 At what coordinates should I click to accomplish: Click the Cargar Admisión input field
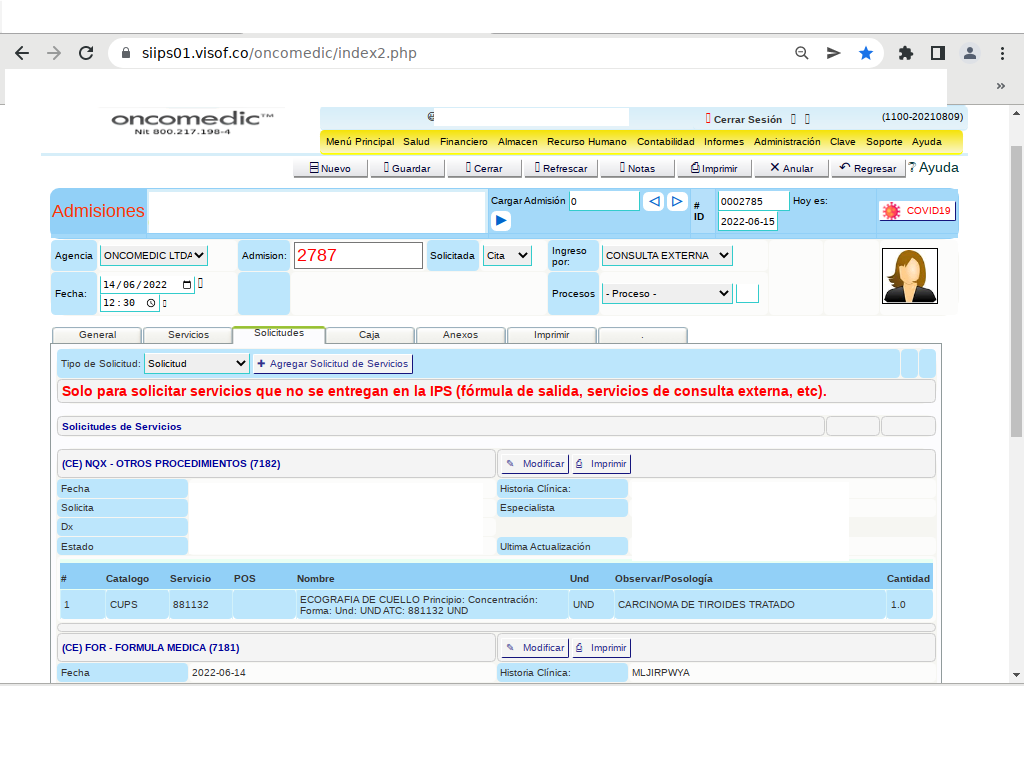[604, 201]
